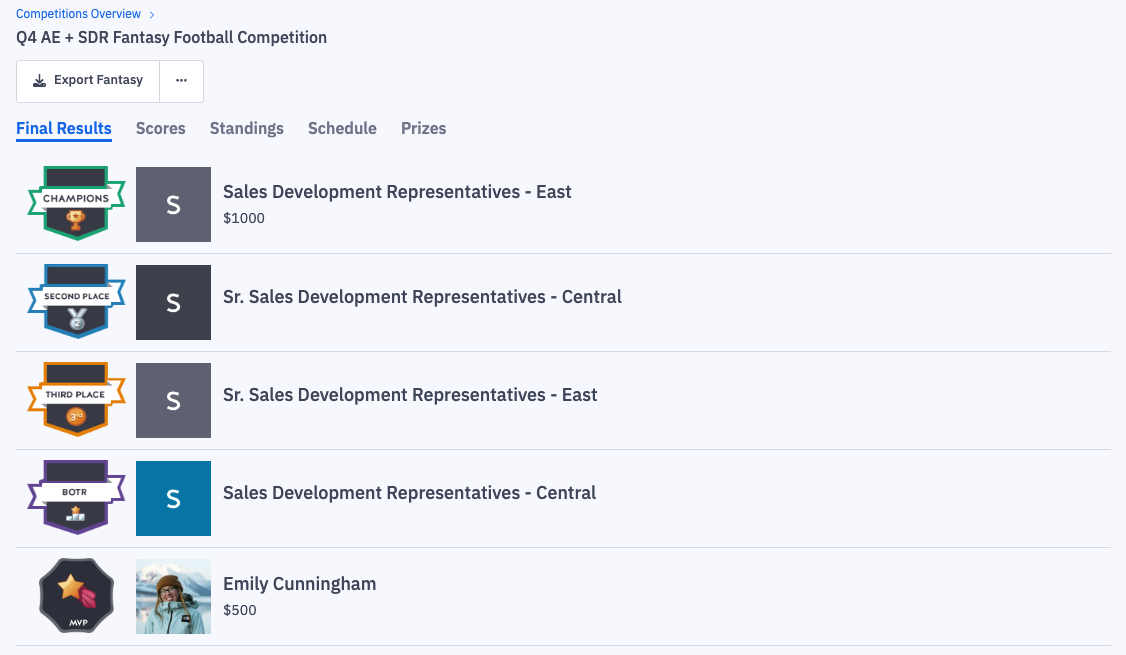The image size is (1126, 655).
Task: Select the Schedule tab
Action: [342, 128]
